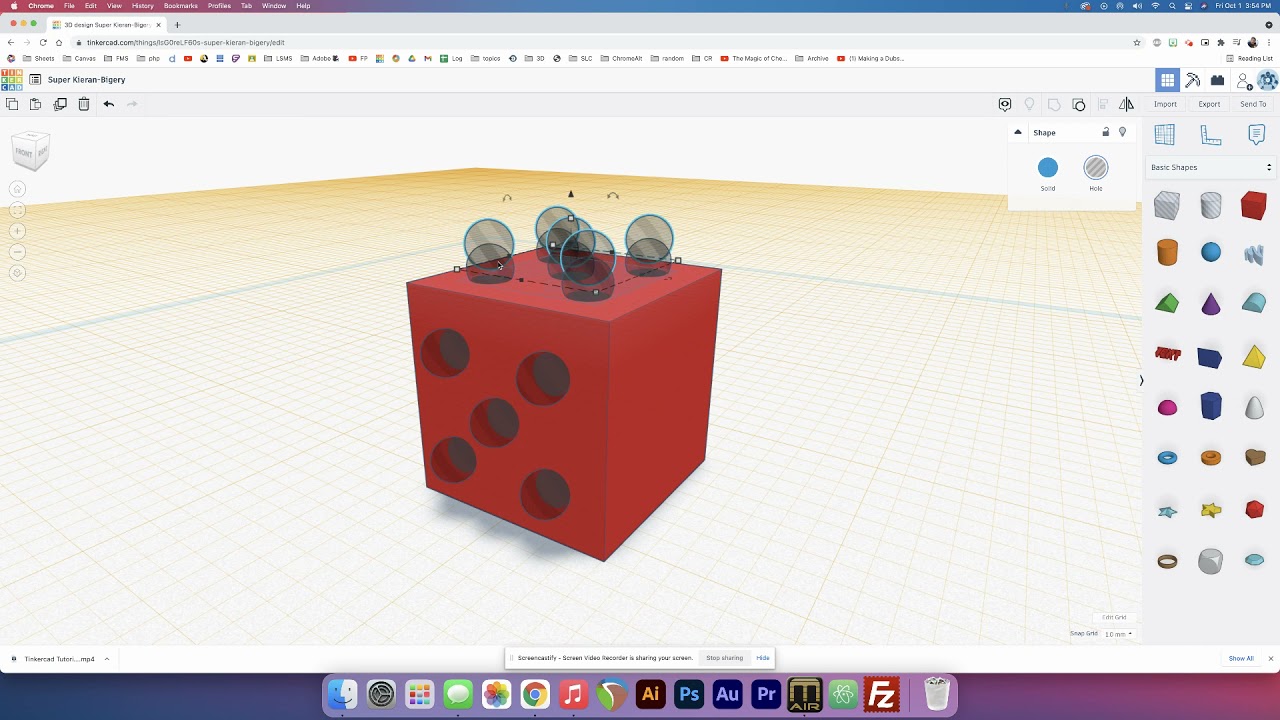Image resolution: width=1280 pixels, height=720 pixels.
Task: Pick the green Roof shape
Action: [x=1167, y=303]
